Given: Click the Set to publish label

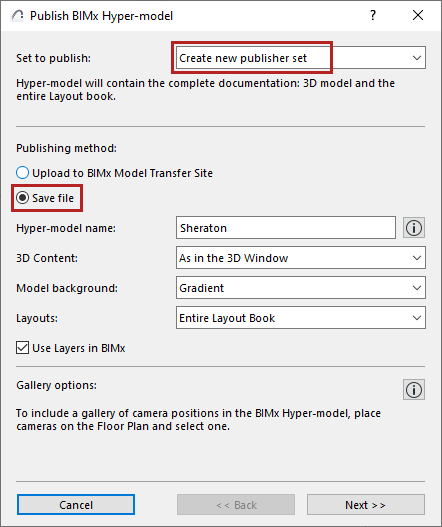Looking at the screenshot, I should (x=53, y=58).
